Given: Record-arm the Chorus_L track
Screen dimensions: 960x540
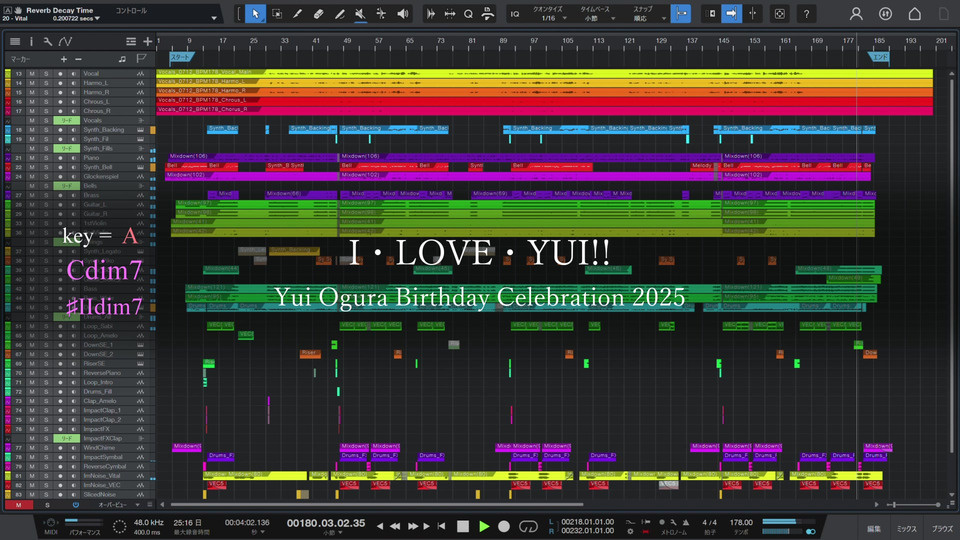Looking at the screenshot, I should coord(60,102).
